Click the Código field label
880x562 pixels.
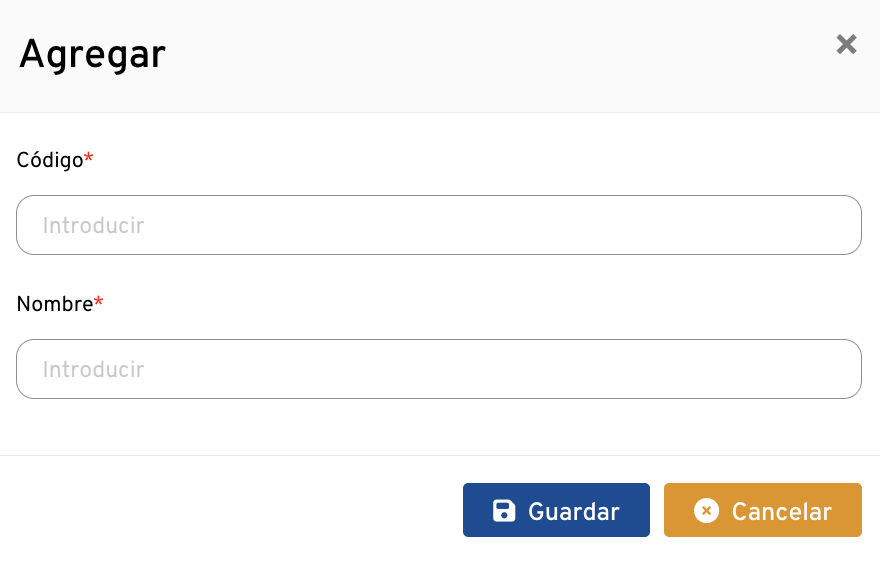50,160
